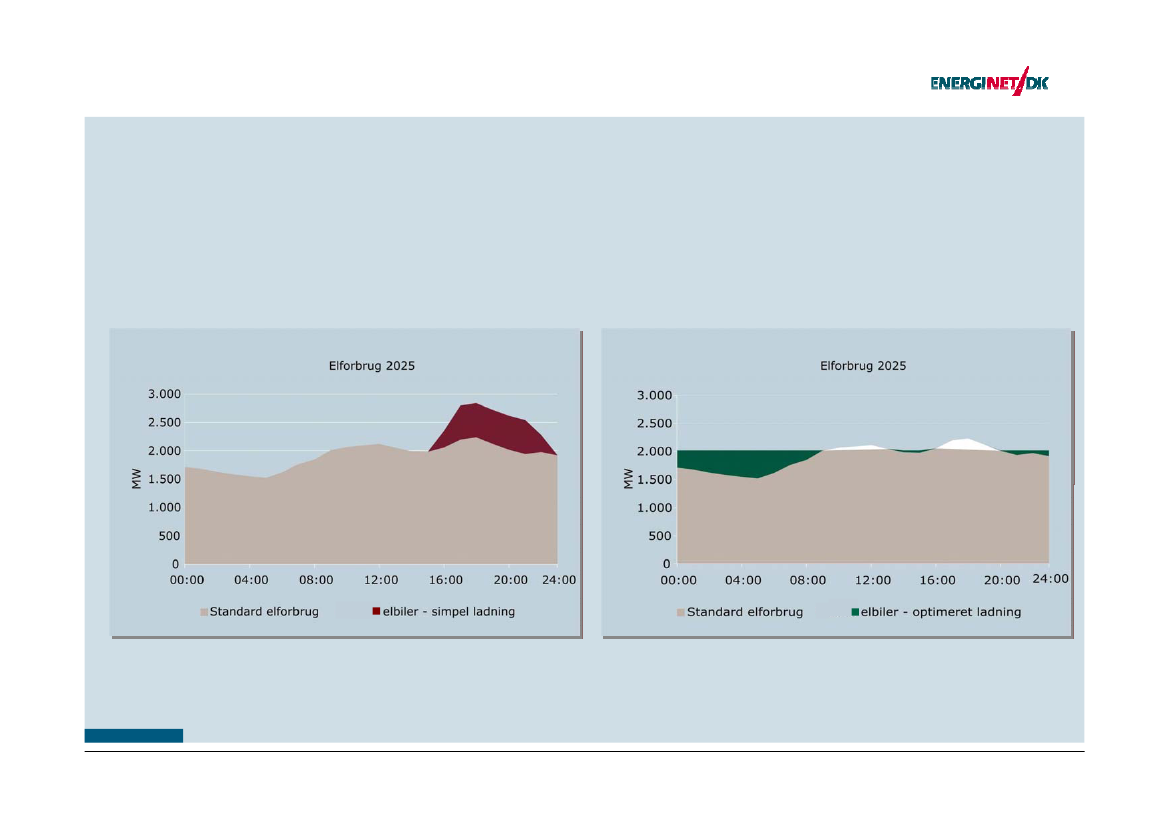Image resolution: width=1169 pixels, height=826 pixels.
Task: Select 'Standard elforbrug' label in left chart
Action: [264, 611]
